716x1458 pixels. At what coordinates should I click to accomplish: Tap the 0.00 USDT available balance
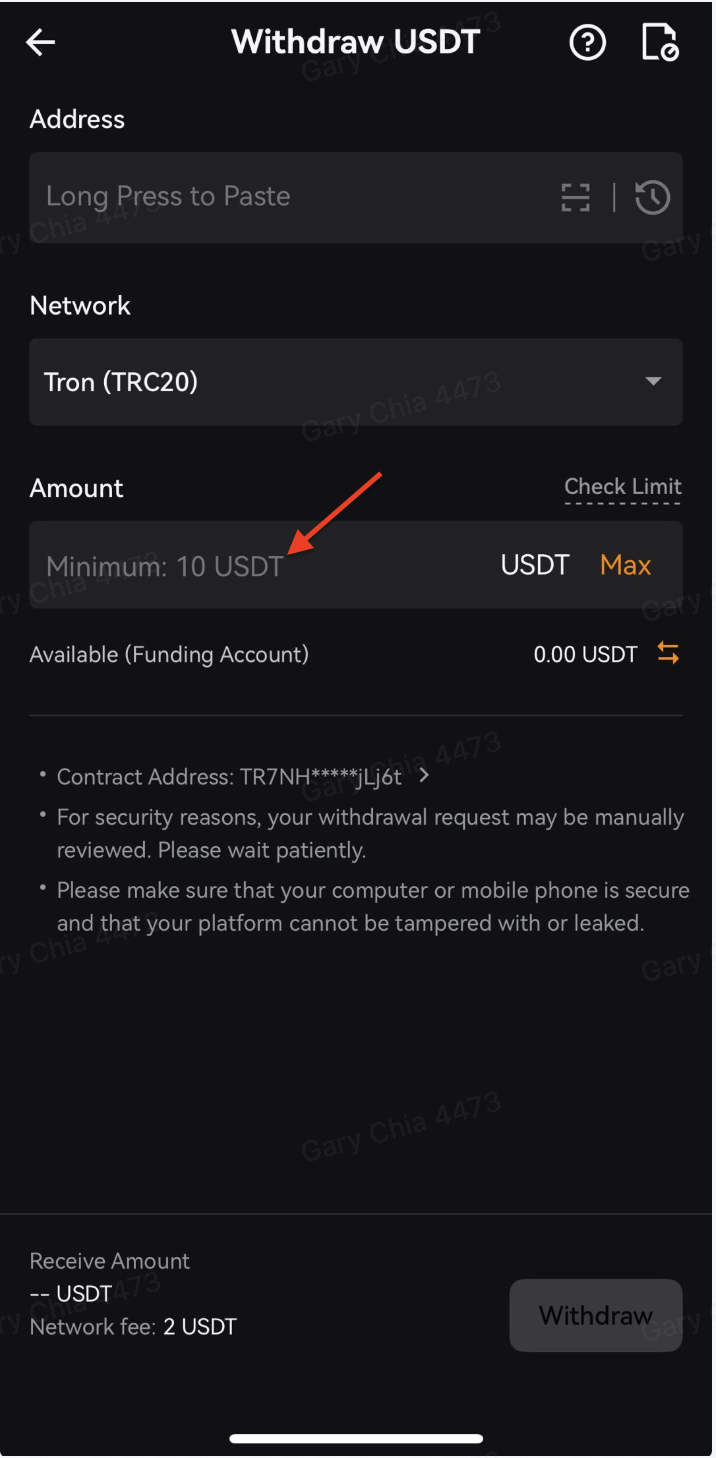(585, 655)
